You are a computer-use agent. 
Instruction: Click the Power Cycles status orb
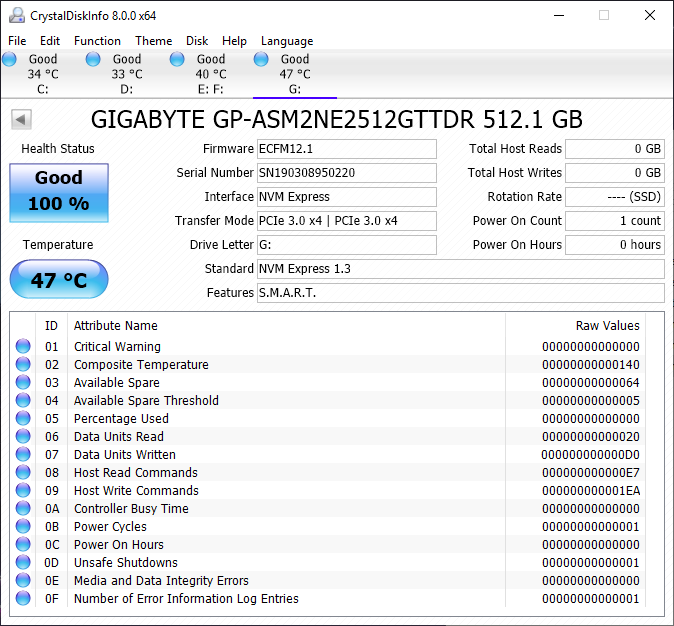(23, 526)
